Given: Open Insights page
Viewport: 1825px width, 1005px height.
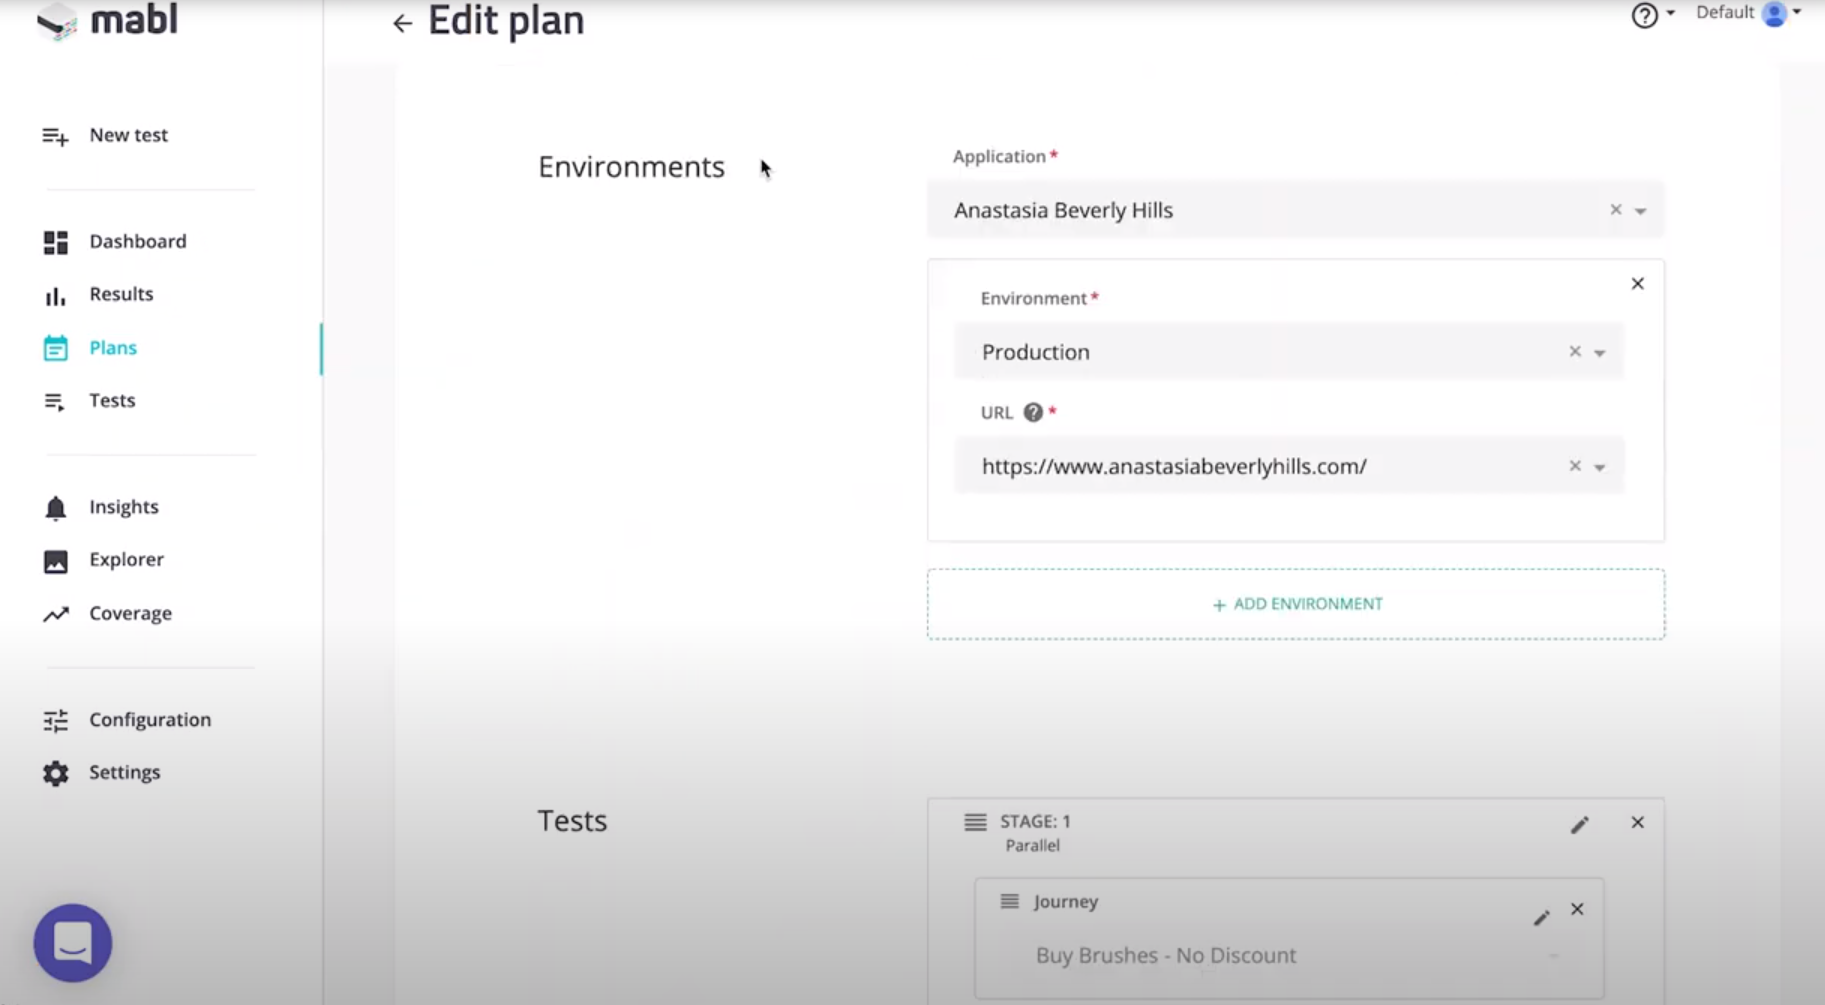Looking at the screenshot, I should 124,507.
